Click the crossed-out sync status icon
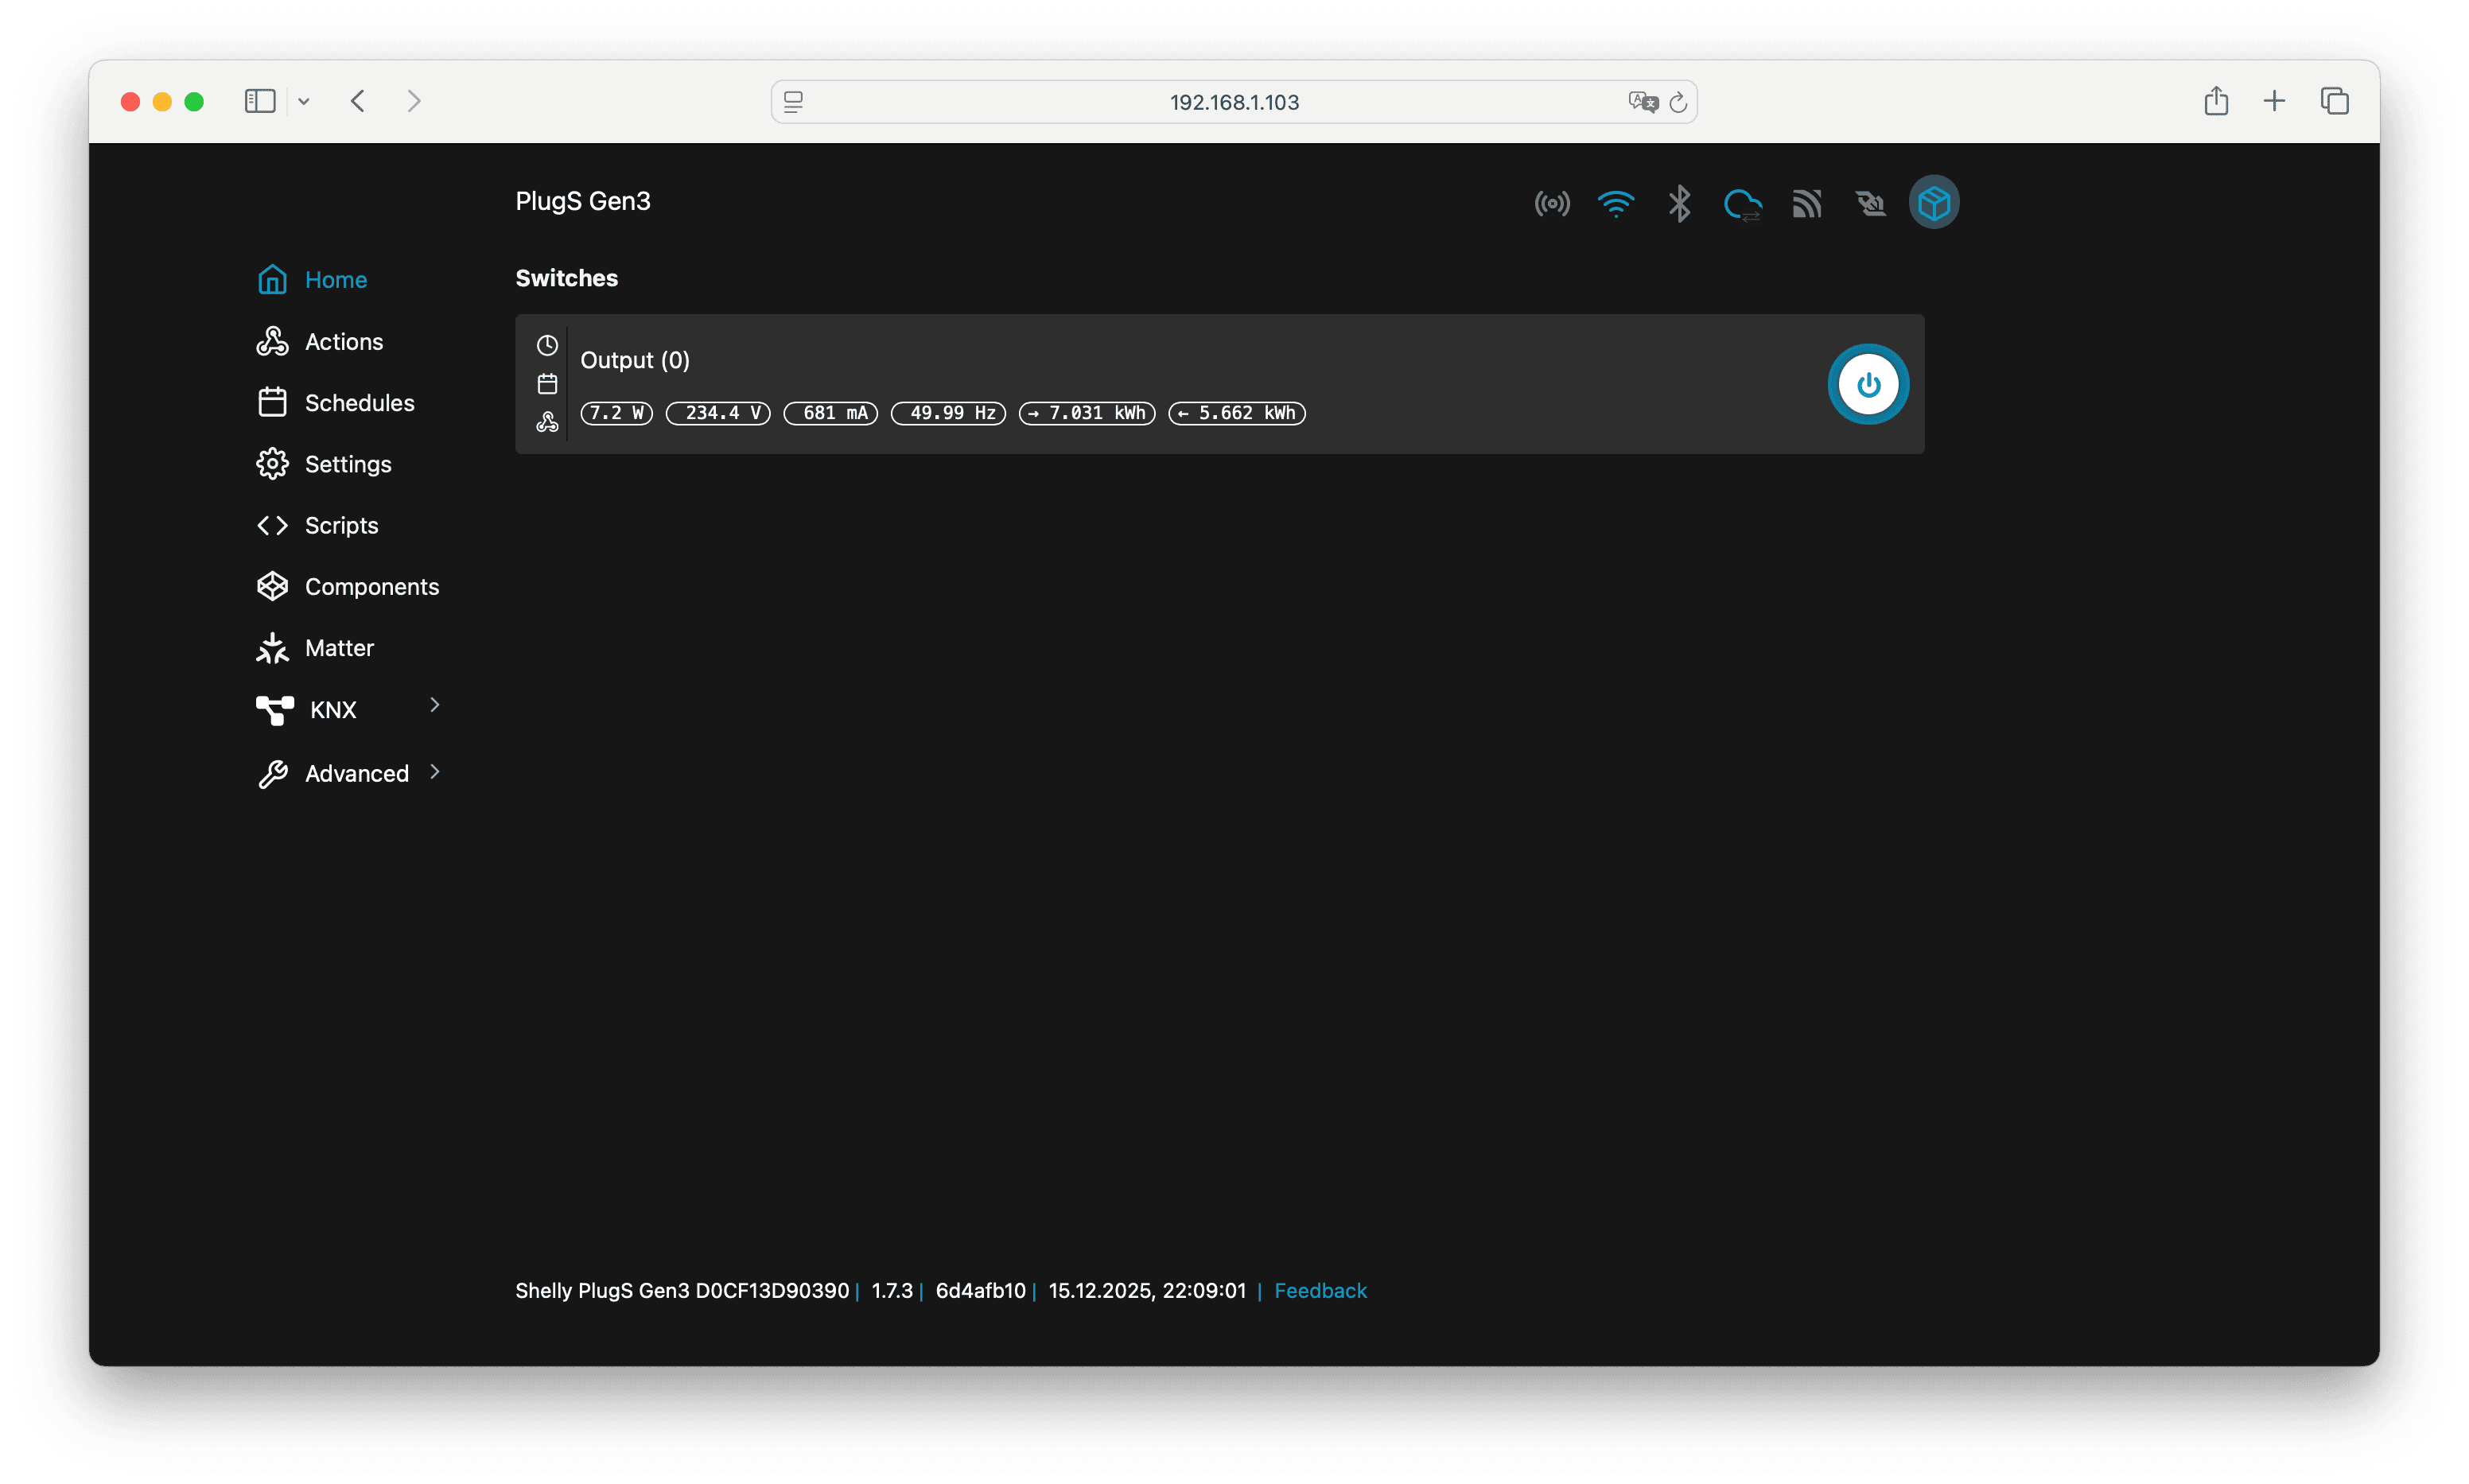Image resolution: width=2469 pixels, height=1484 pixels. coord(1870,204)
